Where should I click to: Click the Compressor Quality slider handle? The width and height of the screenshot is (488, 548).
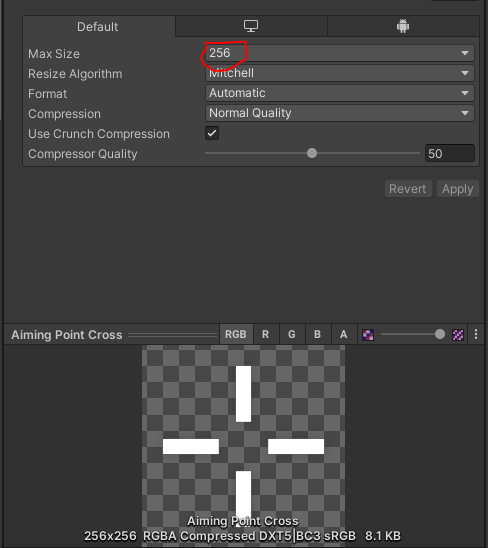pos(312,153)
